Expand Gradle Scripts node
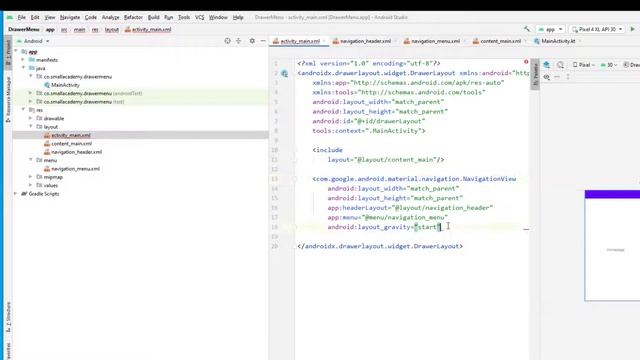Screen dimensions: 640x360 coord(16,193)
